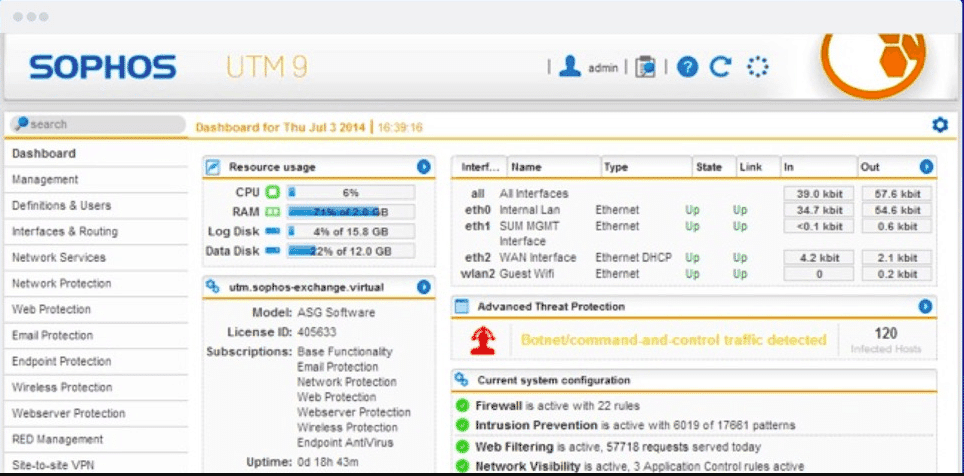Click the Firewall configuration link
The image size is (964, 476).
(499, 406)
